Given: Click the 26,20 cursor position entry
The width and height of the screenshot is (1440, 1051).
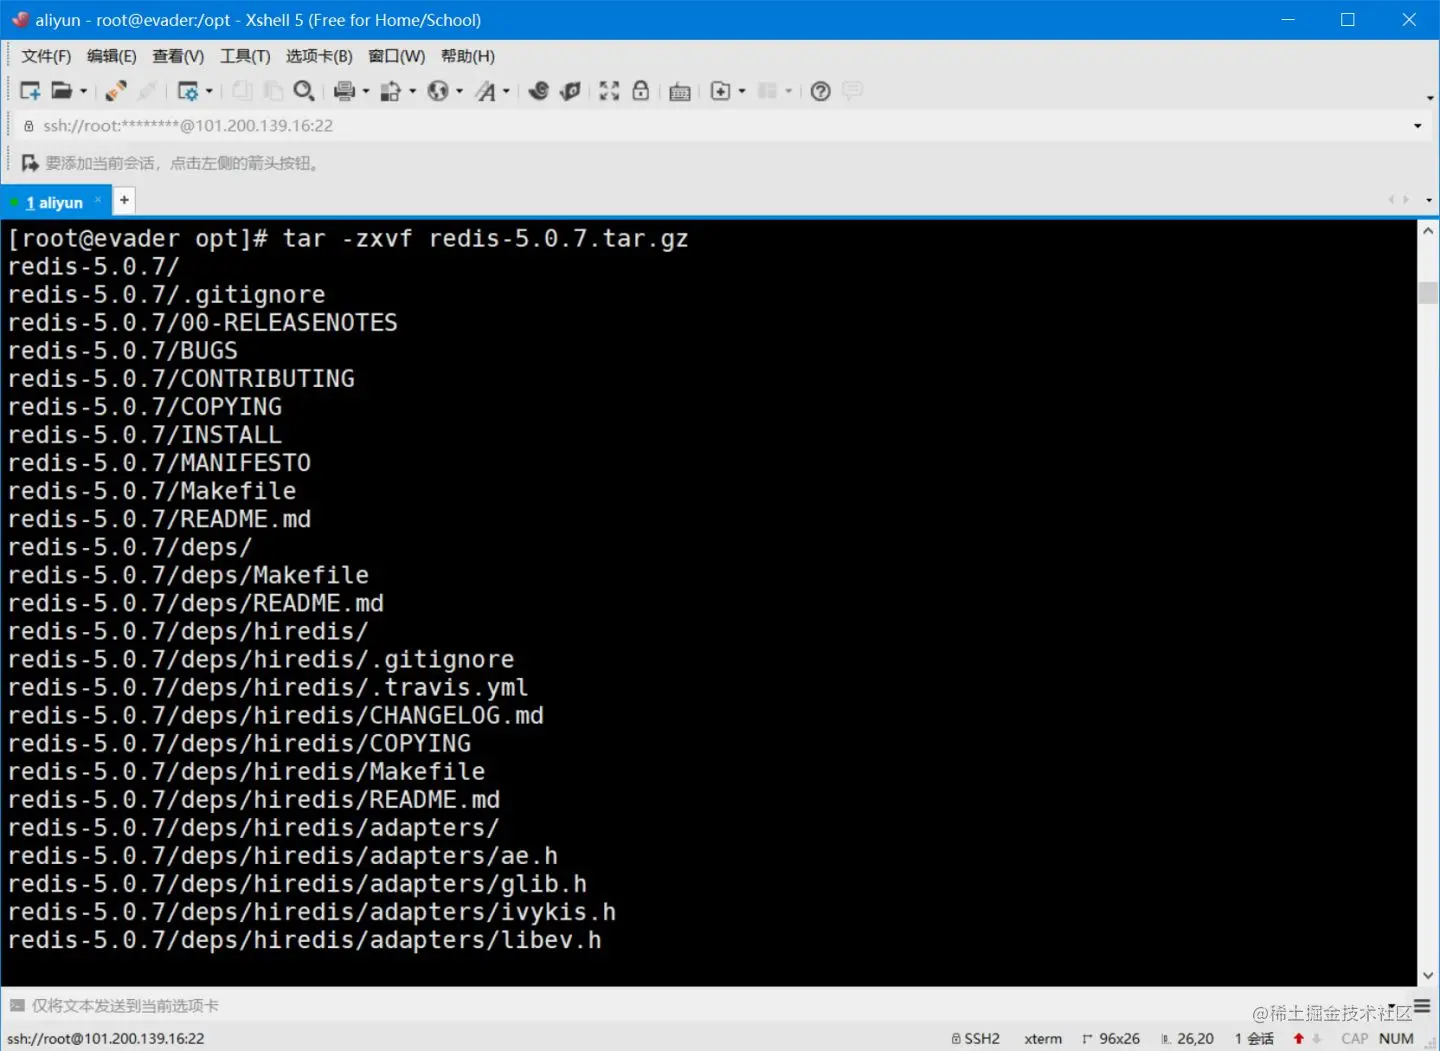Looking at the screenshot, I should (x=1187, y=1039).
